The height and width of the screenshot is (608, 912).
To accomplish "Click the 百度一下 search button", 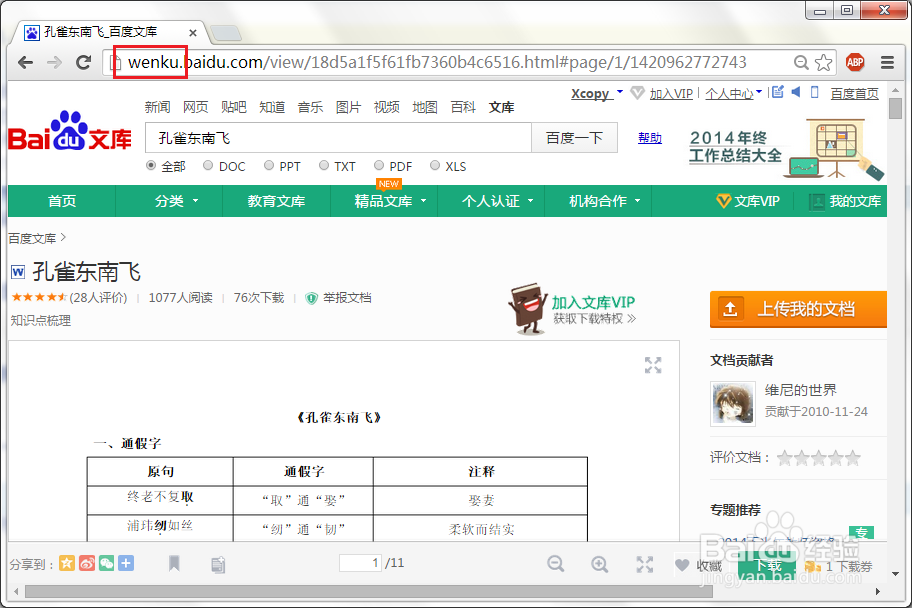I will click(574, 138).
